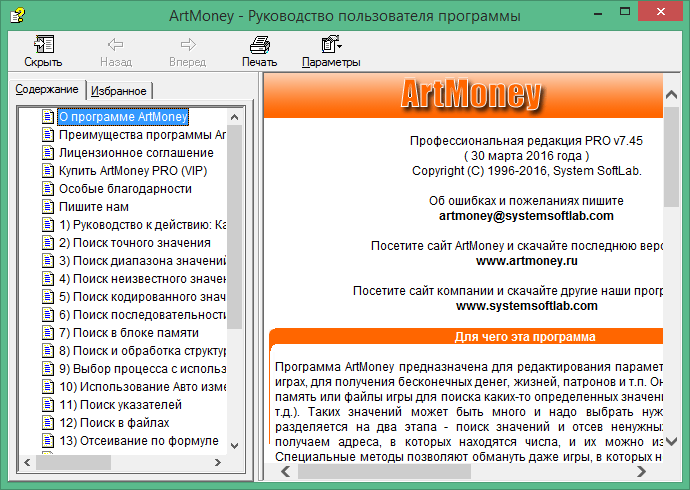Maximize the ArtMoney help window
This screenshot has height=490, width=690.
click(625, 12)
